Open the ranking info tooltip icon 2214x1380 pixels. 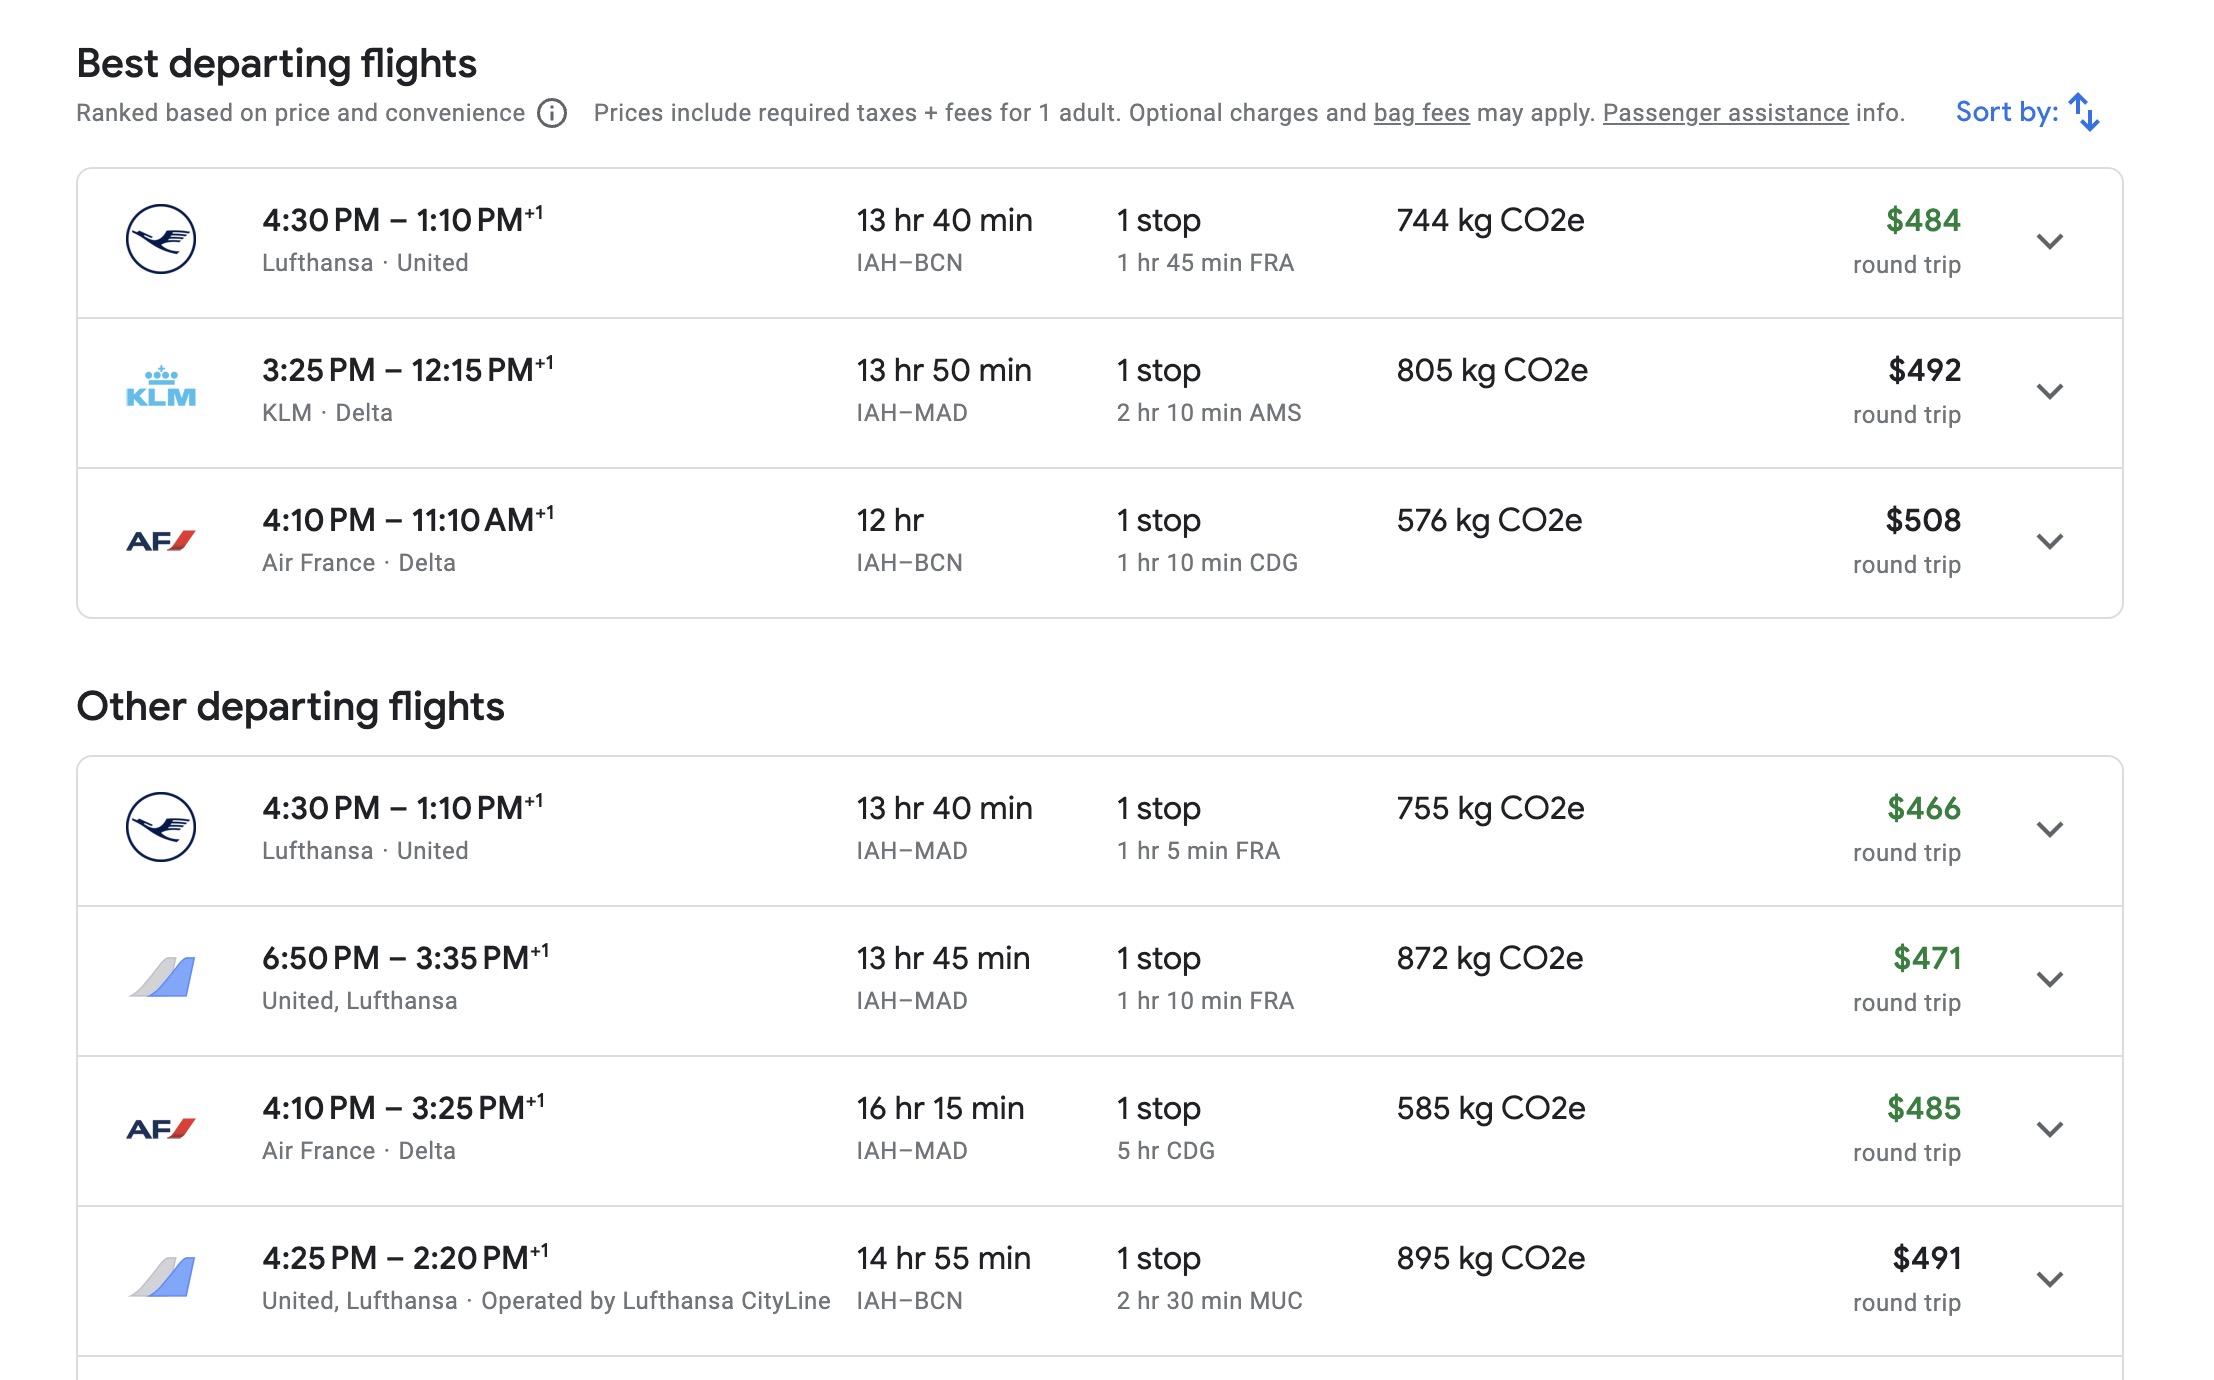(550, 114)
